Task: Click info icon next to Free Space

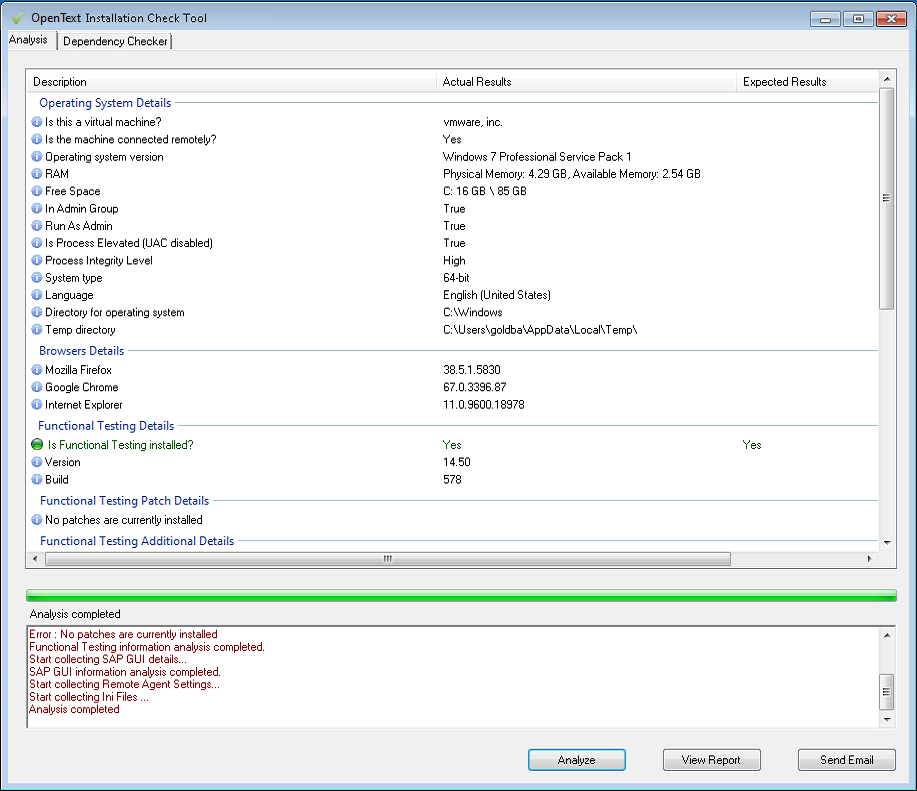Action: point(37,191)
